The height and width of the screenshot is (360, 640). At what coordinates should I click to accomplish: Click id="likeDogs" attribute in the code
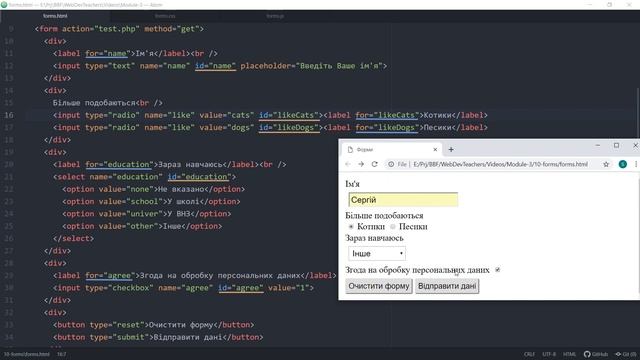point(289,127)
